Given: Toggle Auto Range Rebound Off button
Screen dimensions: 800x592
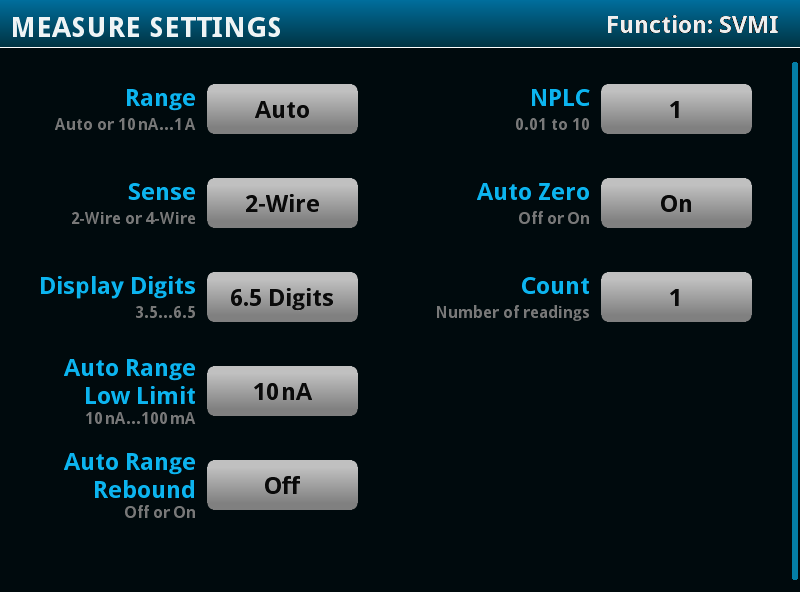Looking at the screenshot, I should [282, 486].
